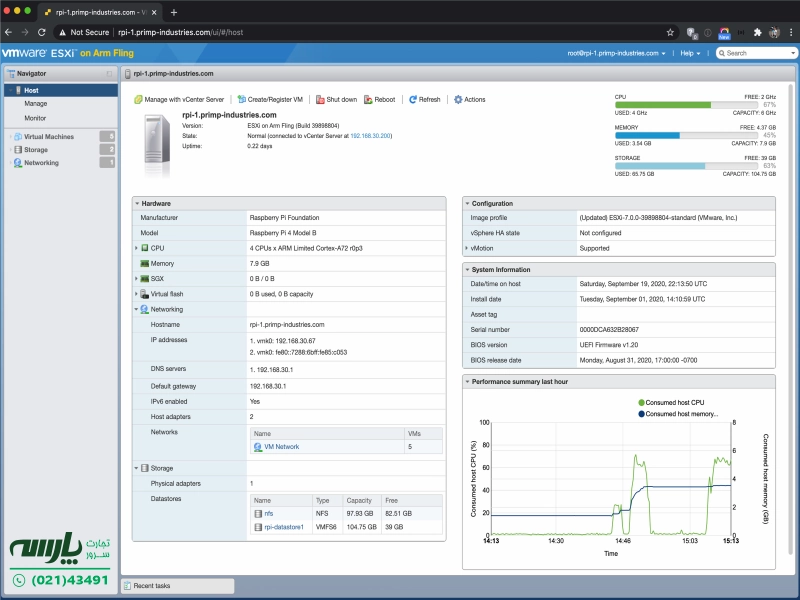Open the browser extensions puzzle icon
Screen dimensions: 800x600
(758, 32)
